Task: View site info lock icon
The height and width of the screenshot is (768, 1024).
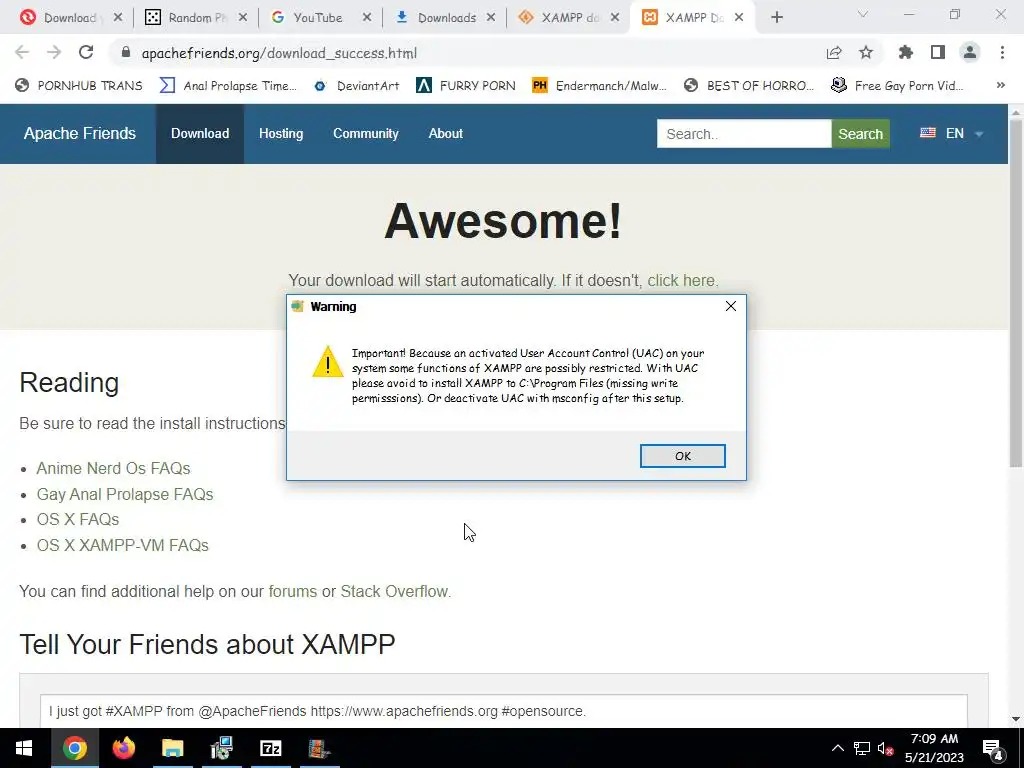Action: pos(127,53)
